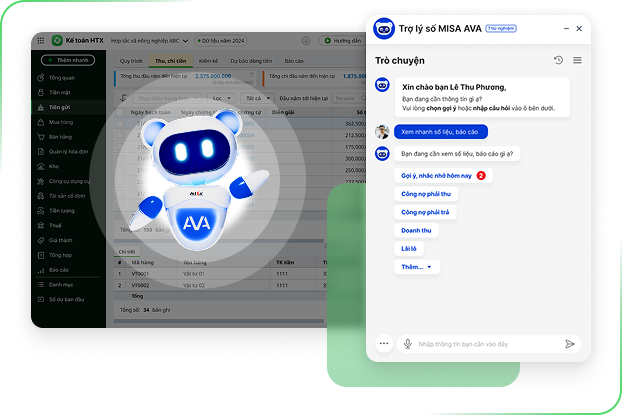The width and height of the screenshot is (622, 415).
Task: Open chat history in MISA AVA panel
Action: pos(558,61)
